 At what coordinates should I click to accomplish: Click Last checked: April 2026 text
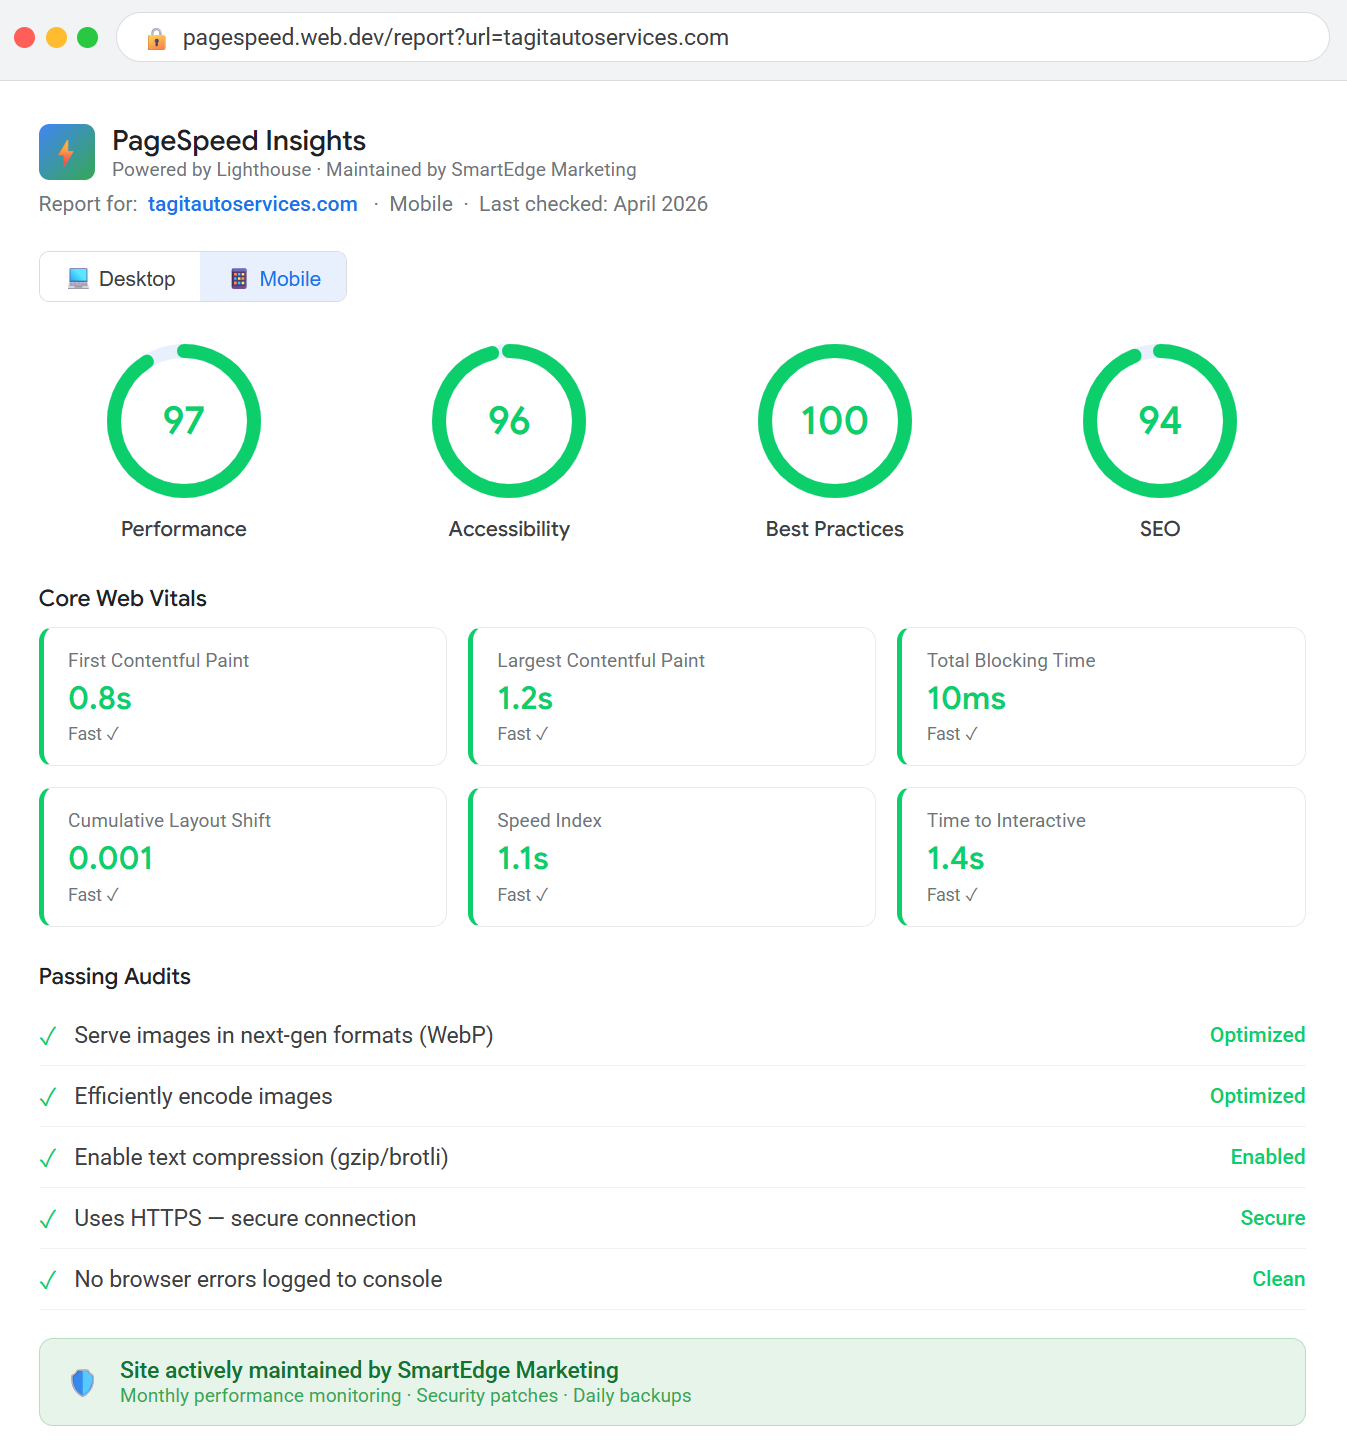click(593, 204)
